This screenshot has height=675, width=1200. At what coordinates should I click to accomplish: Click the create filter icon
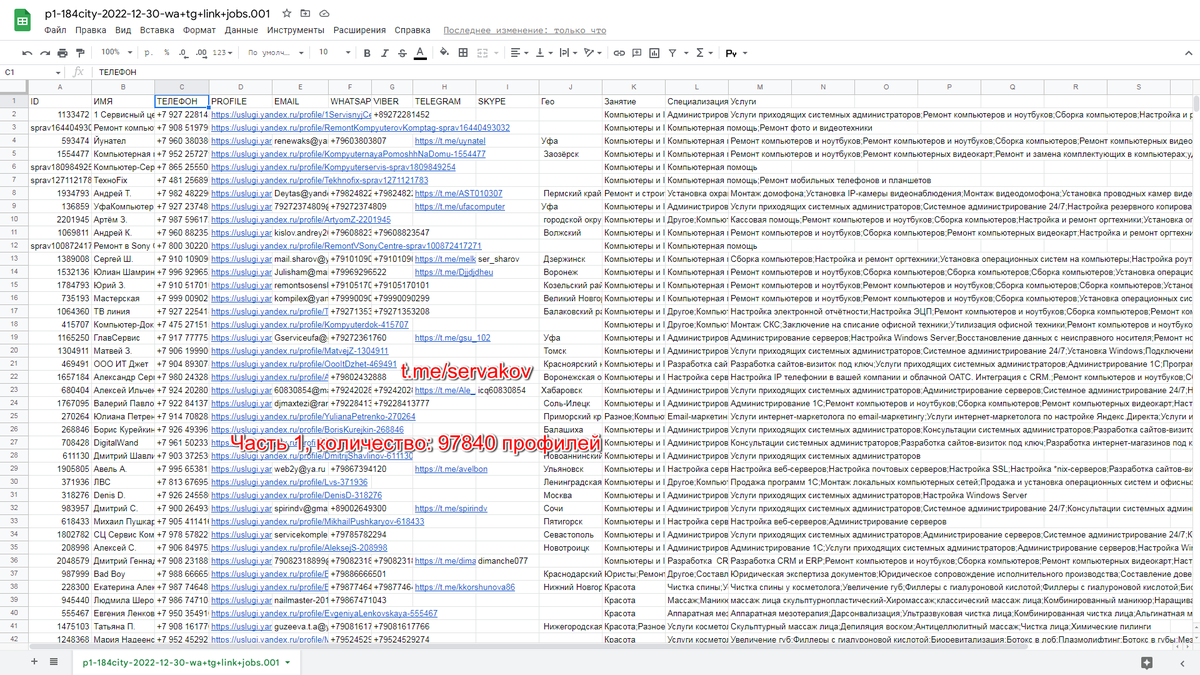point(673,52)
